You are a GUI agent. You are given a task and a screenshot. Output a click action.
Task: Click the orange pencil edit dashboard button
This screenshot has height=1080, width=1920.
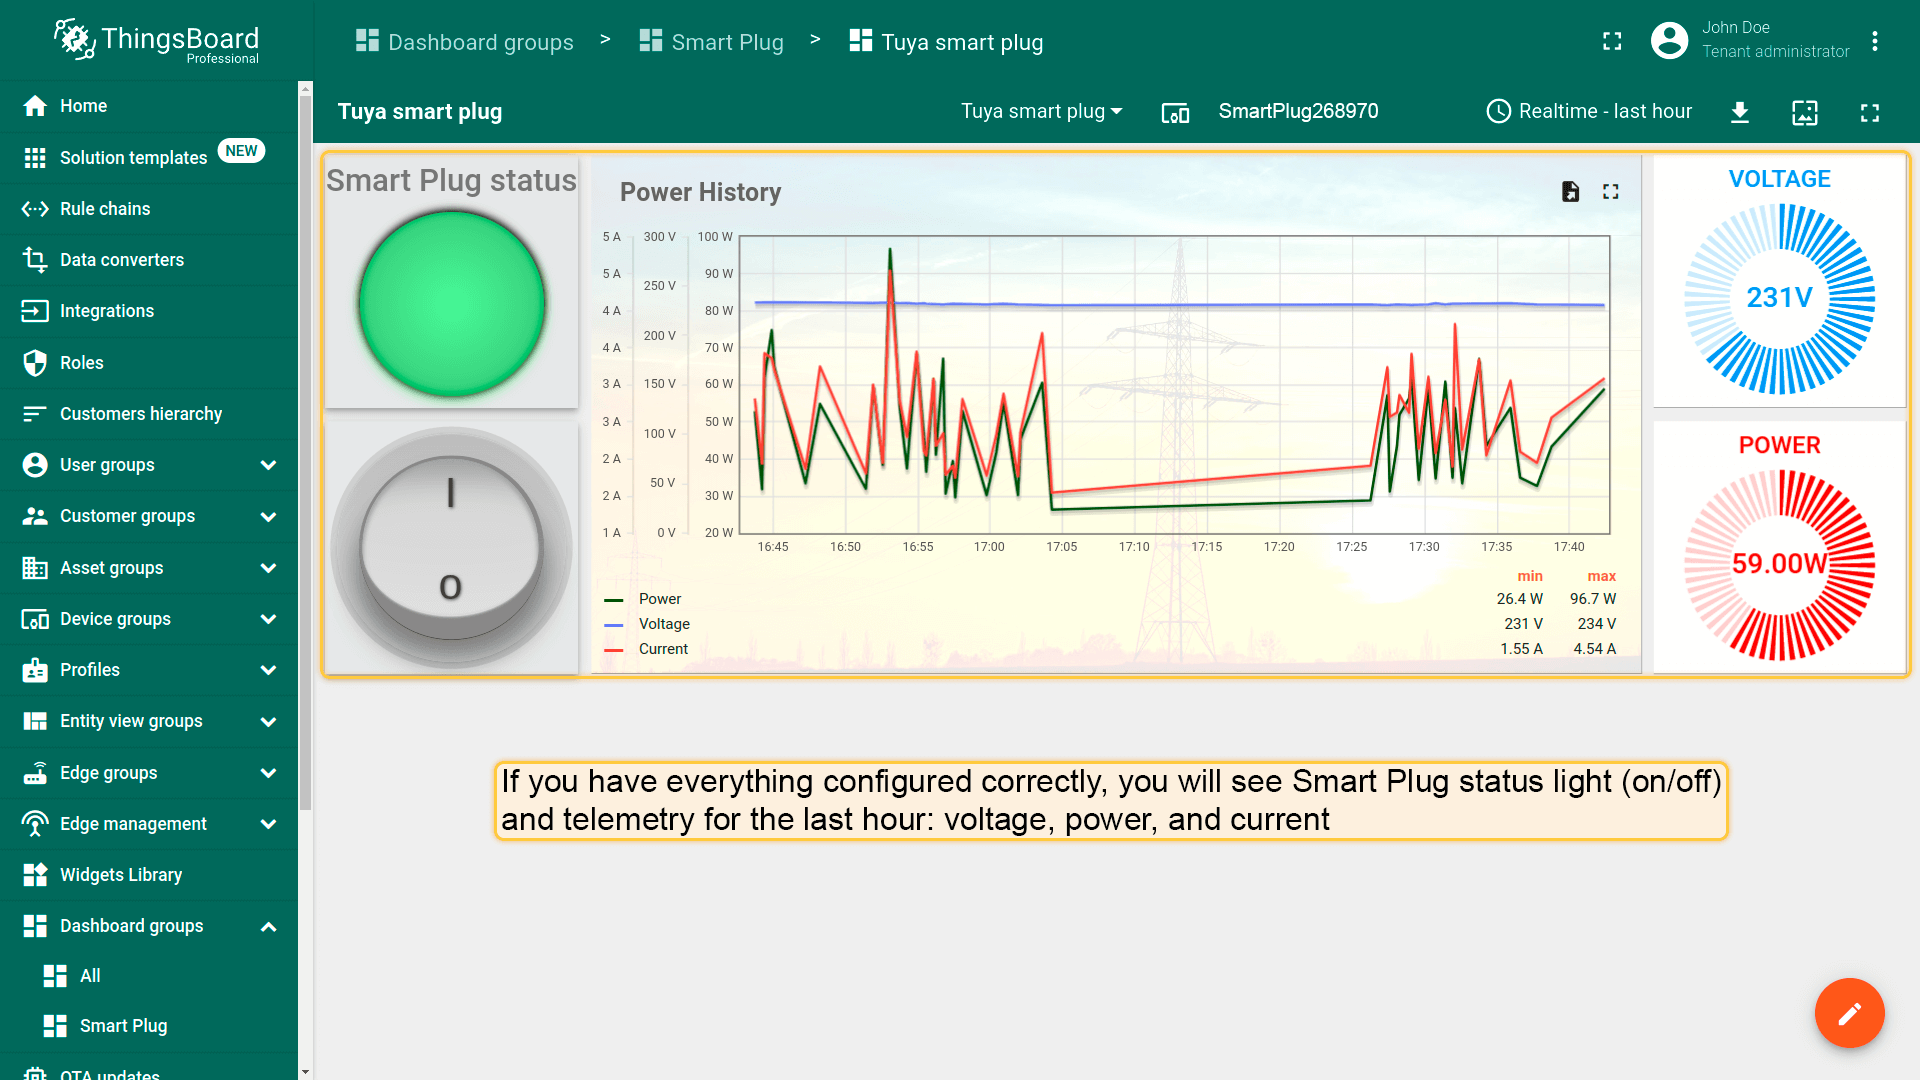1849,1013
